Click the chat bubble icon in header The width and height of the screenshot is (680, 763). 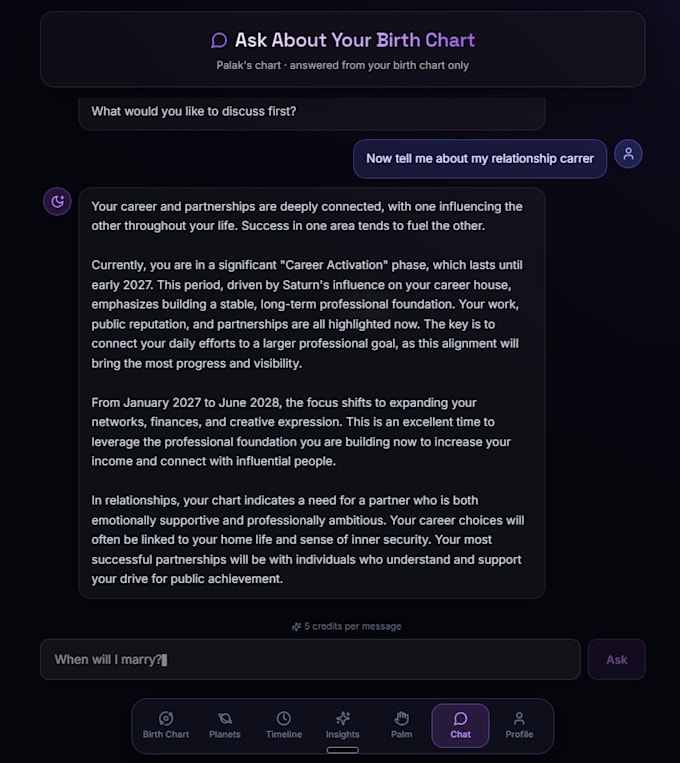point(219,40)
